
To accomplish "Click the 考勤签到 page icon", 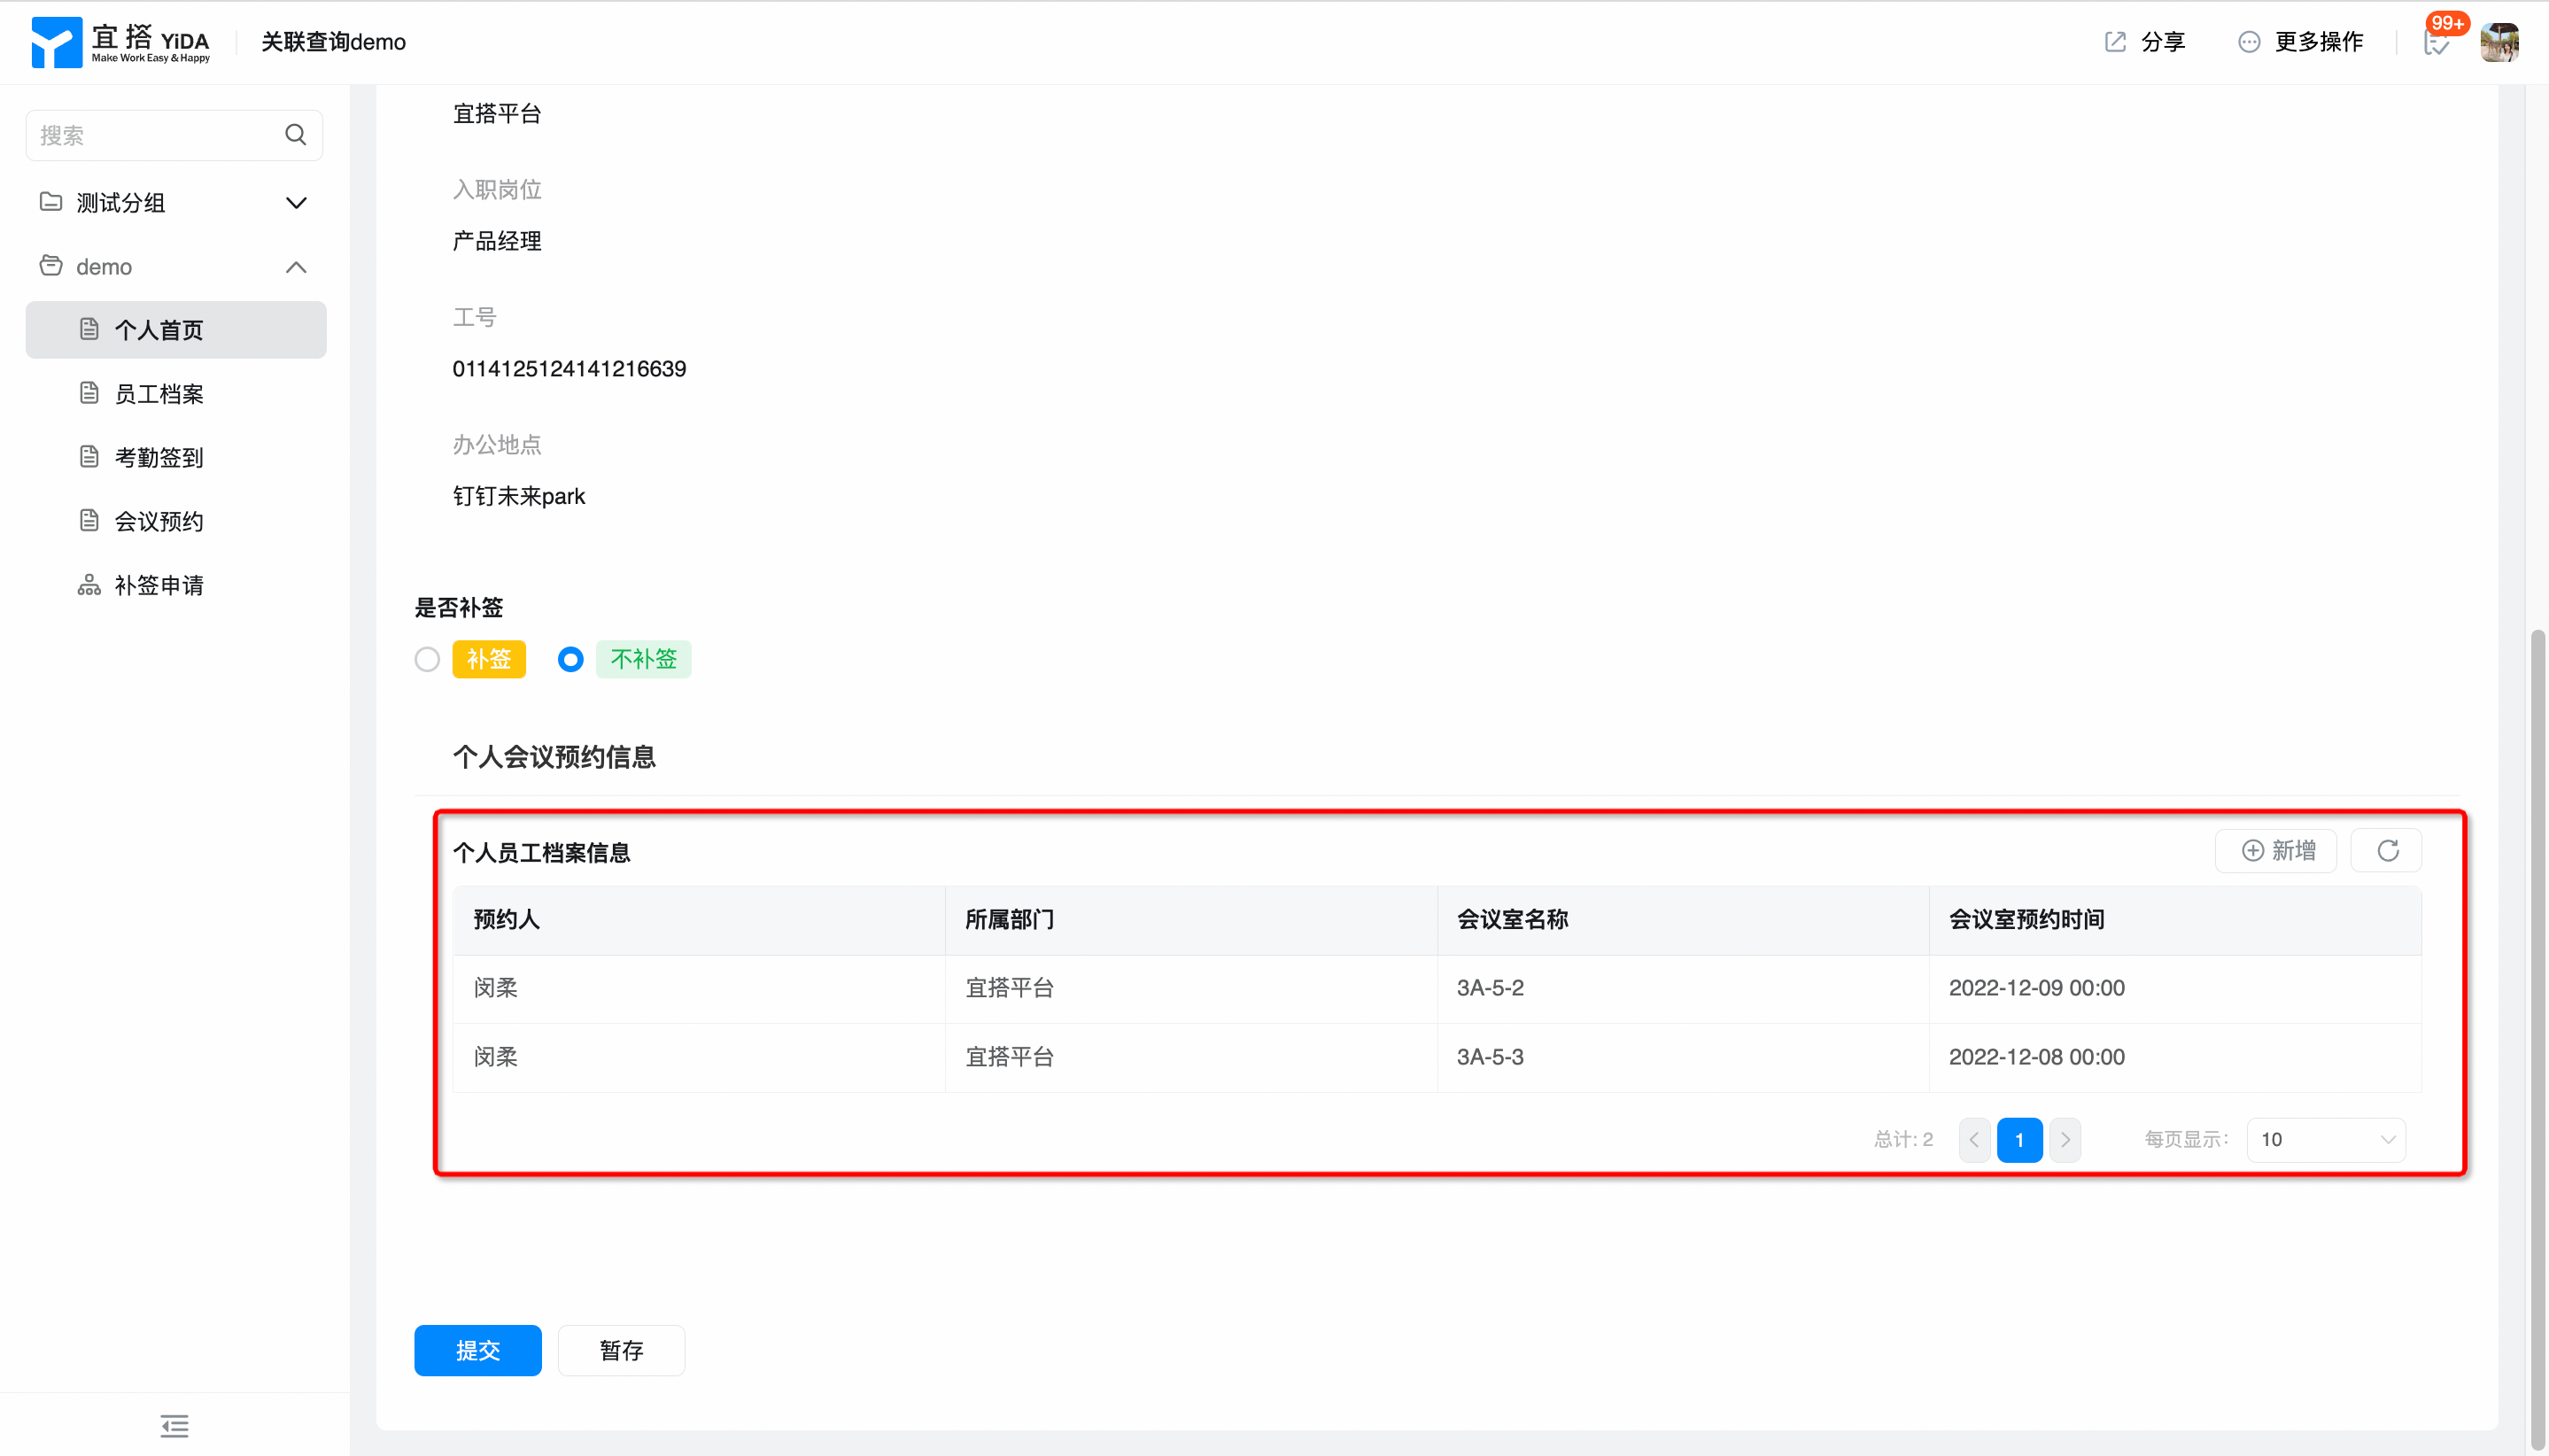I will click(x=89, y=457).
